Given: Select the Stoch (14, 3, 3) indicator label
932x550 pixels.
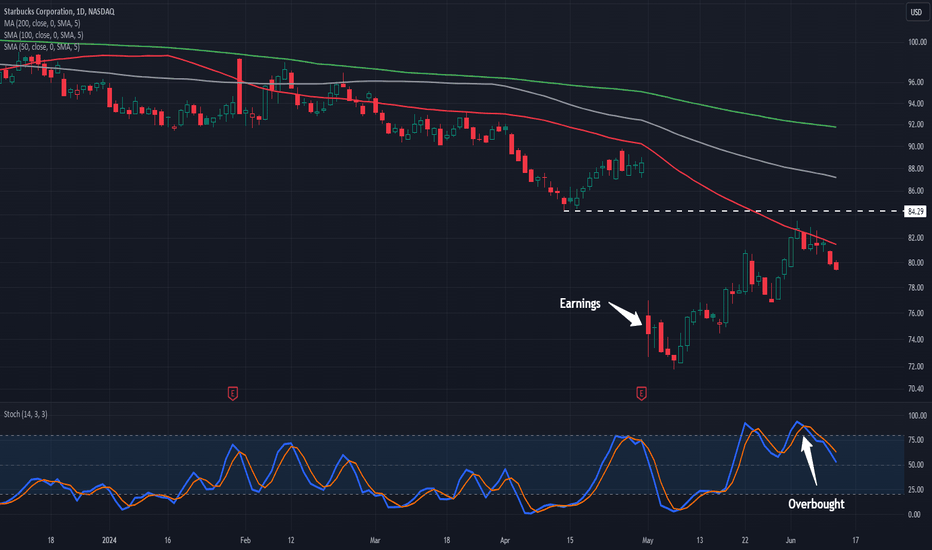Looking at the screenshot, I should 26,414.
